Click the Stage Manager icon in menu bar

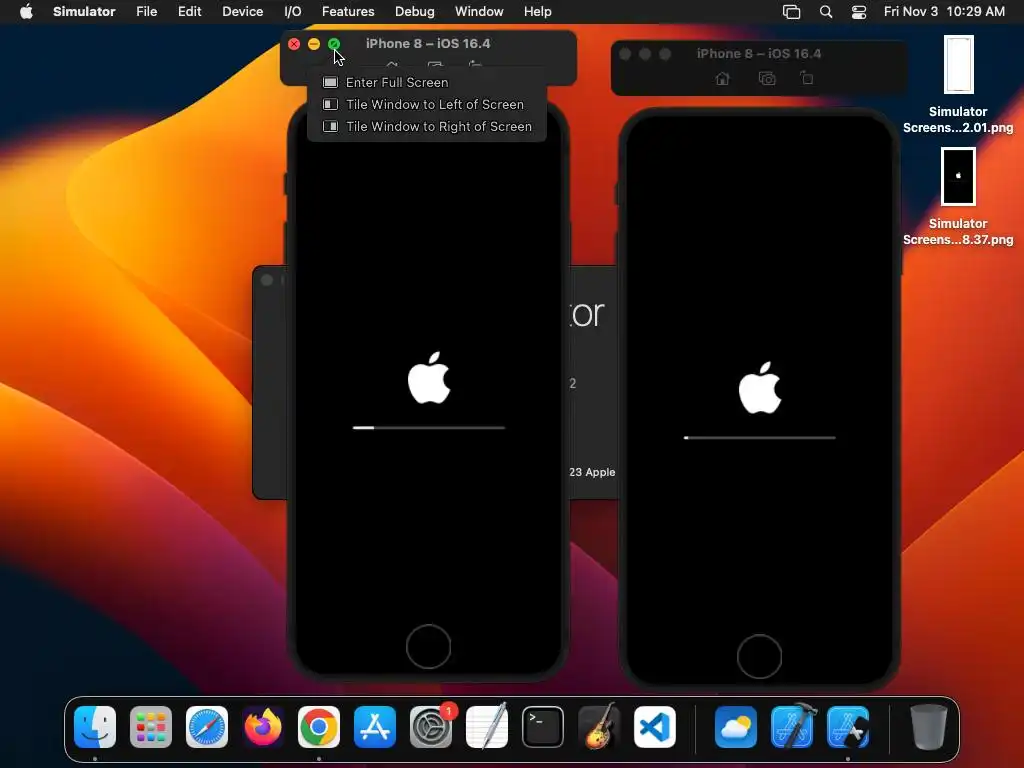click(x=792, y=12)
